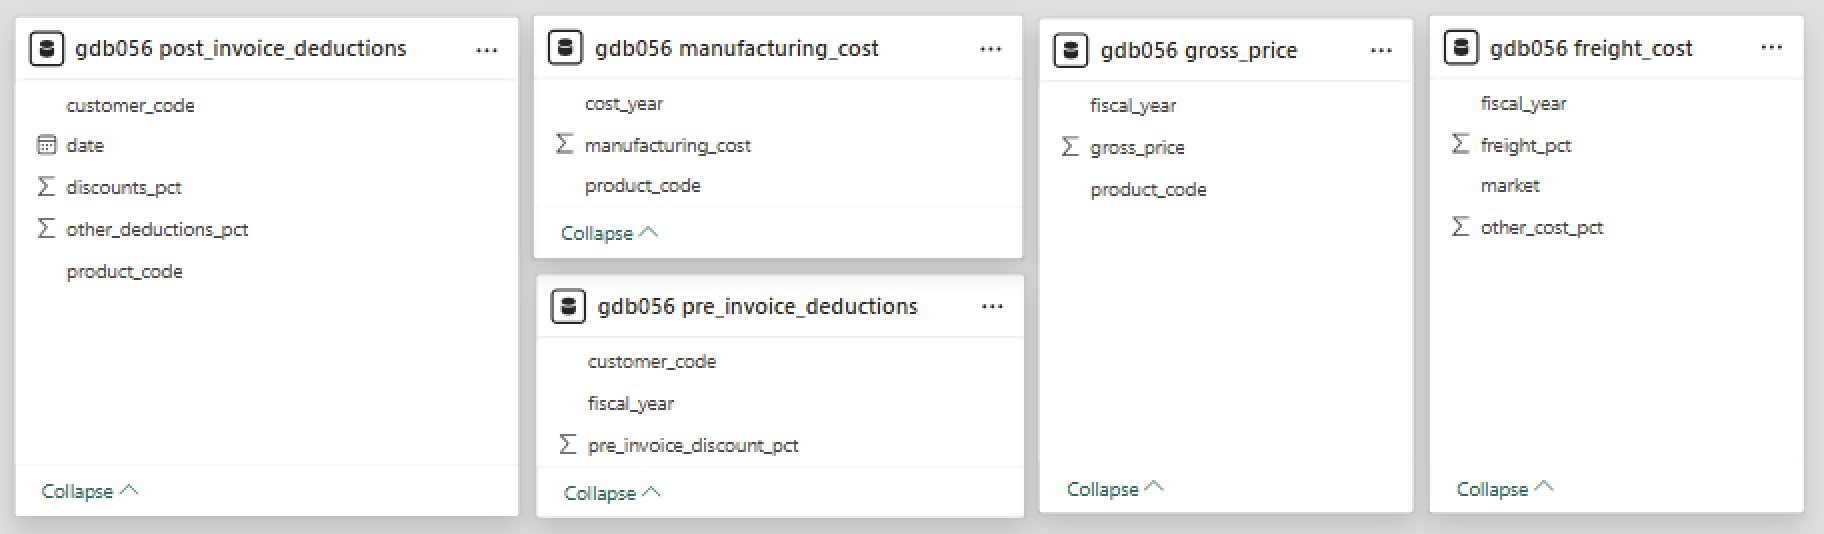This screenshot has width=1824, height=534.
Task: Click the pre_invoice_deductions table database icon
Action: pyautogui.click(x=568, y=306)
